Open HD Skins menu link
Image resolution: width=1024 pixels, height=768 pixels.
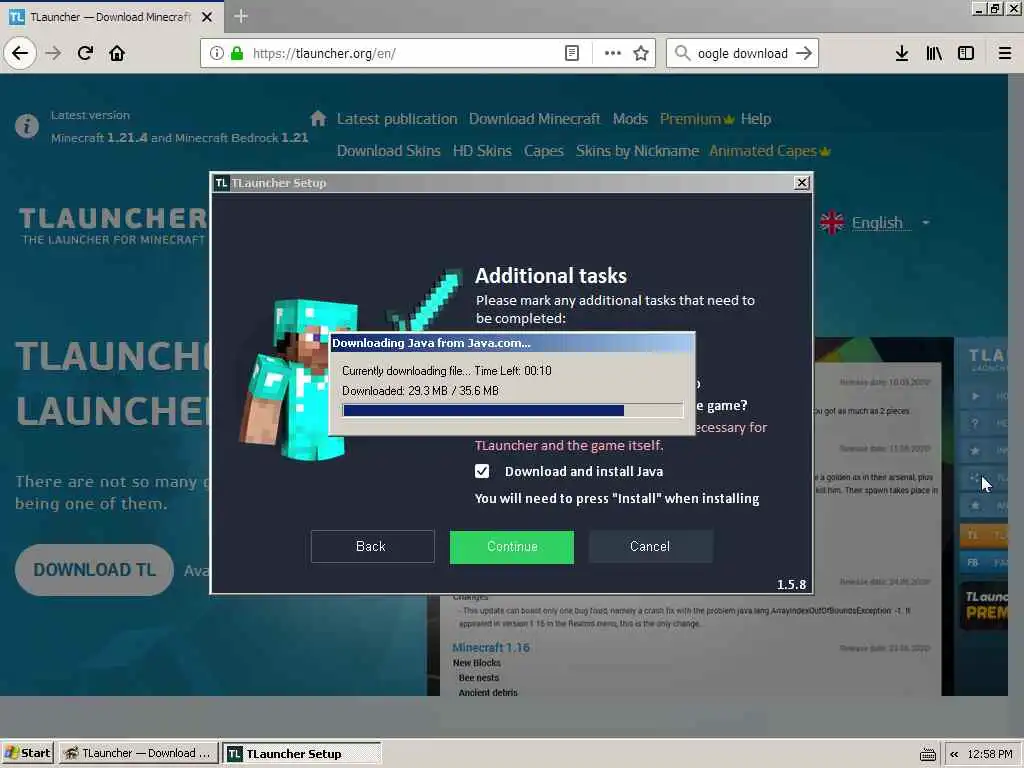482,151
